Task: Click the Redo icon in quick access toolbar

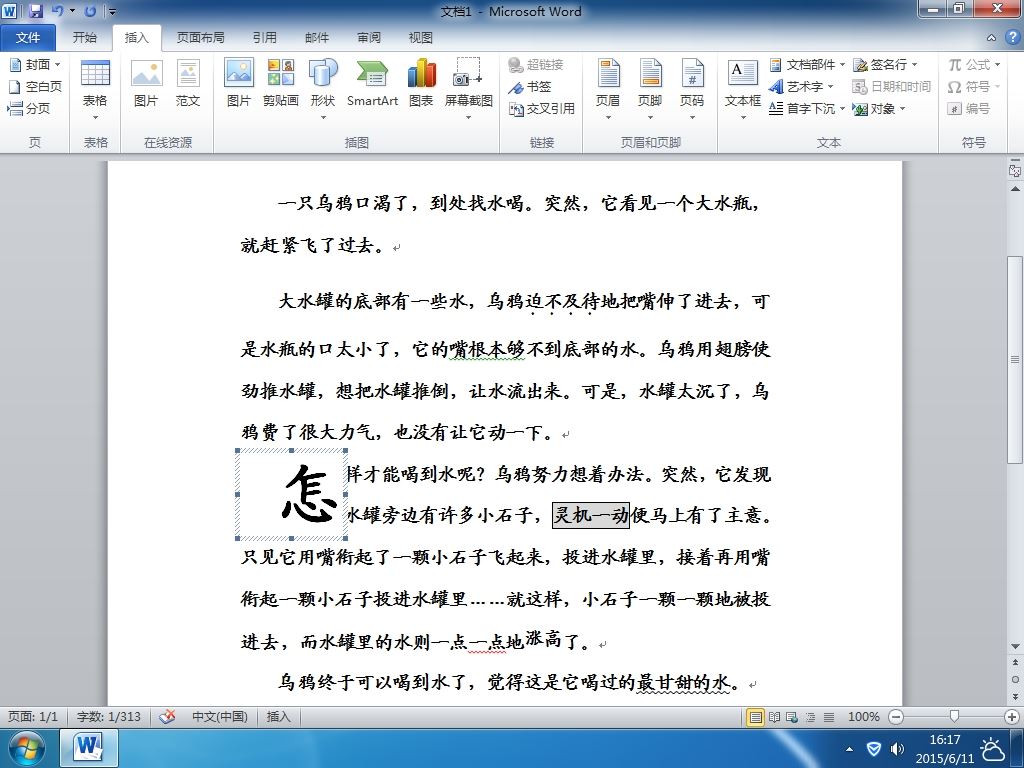Action: click(90, 11)
